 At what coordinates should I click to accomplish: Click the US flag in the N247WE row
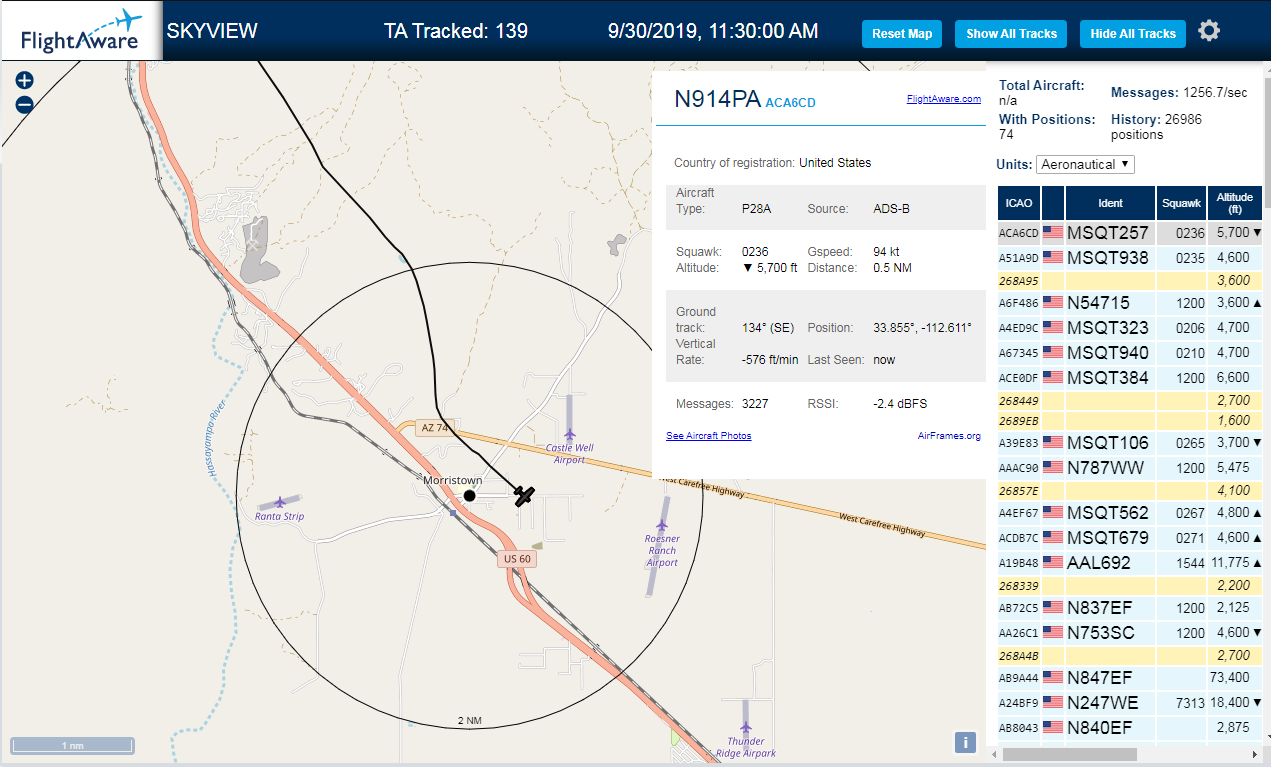[1053, 702]
